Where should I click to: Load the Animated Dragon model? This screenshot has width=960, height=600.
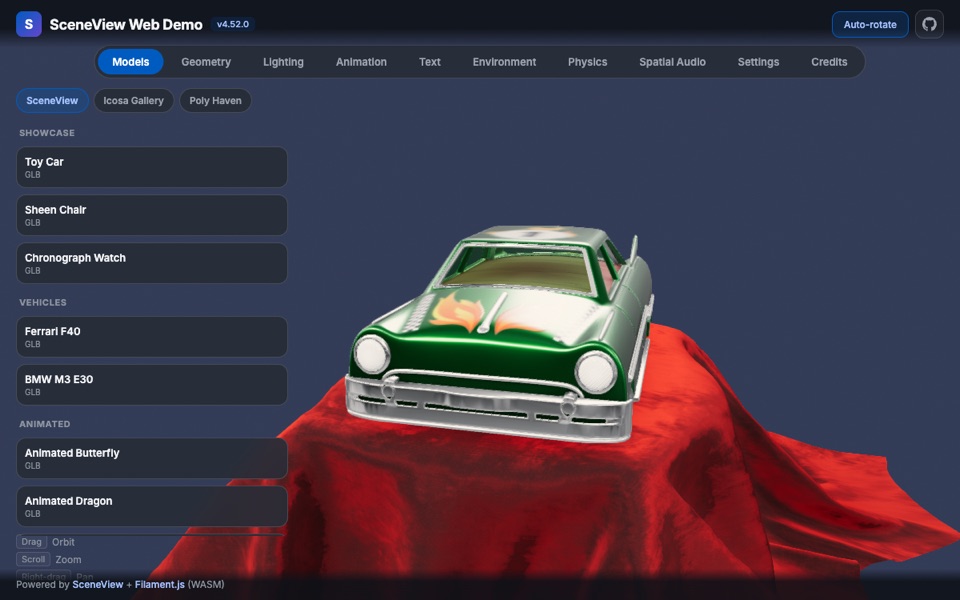click(152, 506)
